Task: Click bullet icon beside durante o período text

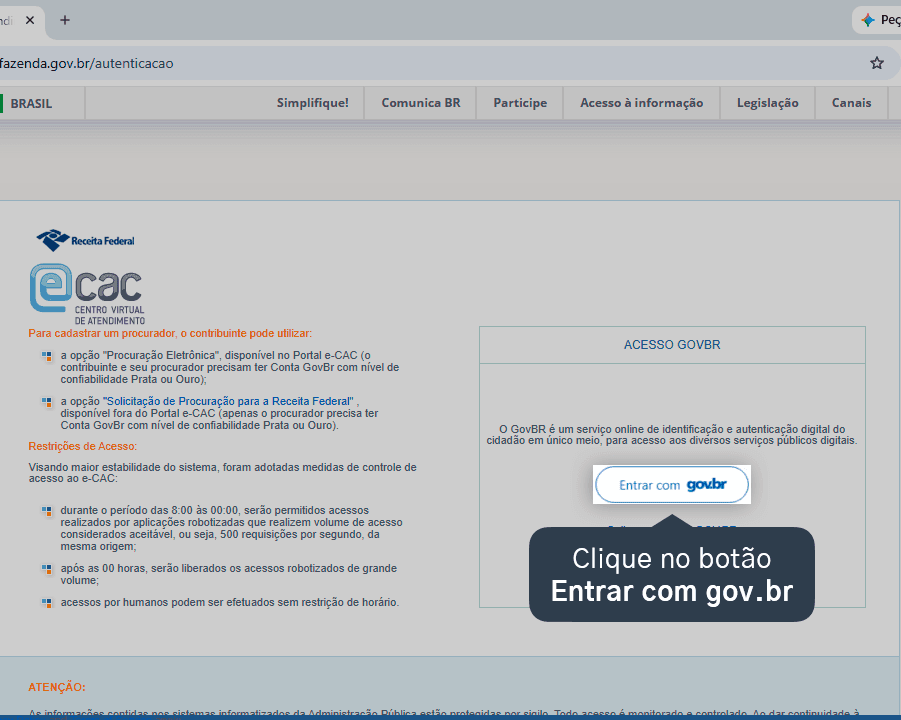Action: [47, 511]
